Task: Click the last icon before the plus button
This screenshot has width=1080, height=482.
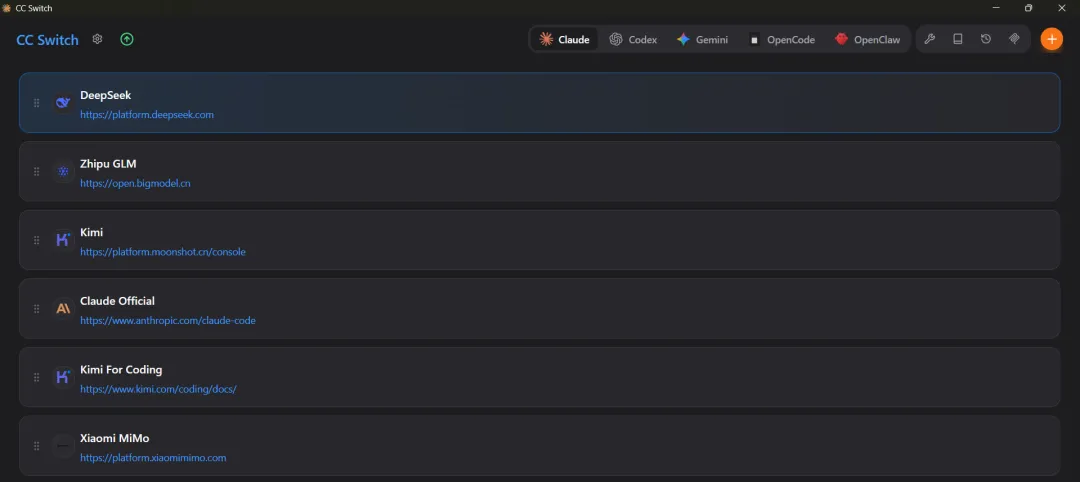Action: [1014, 39]
